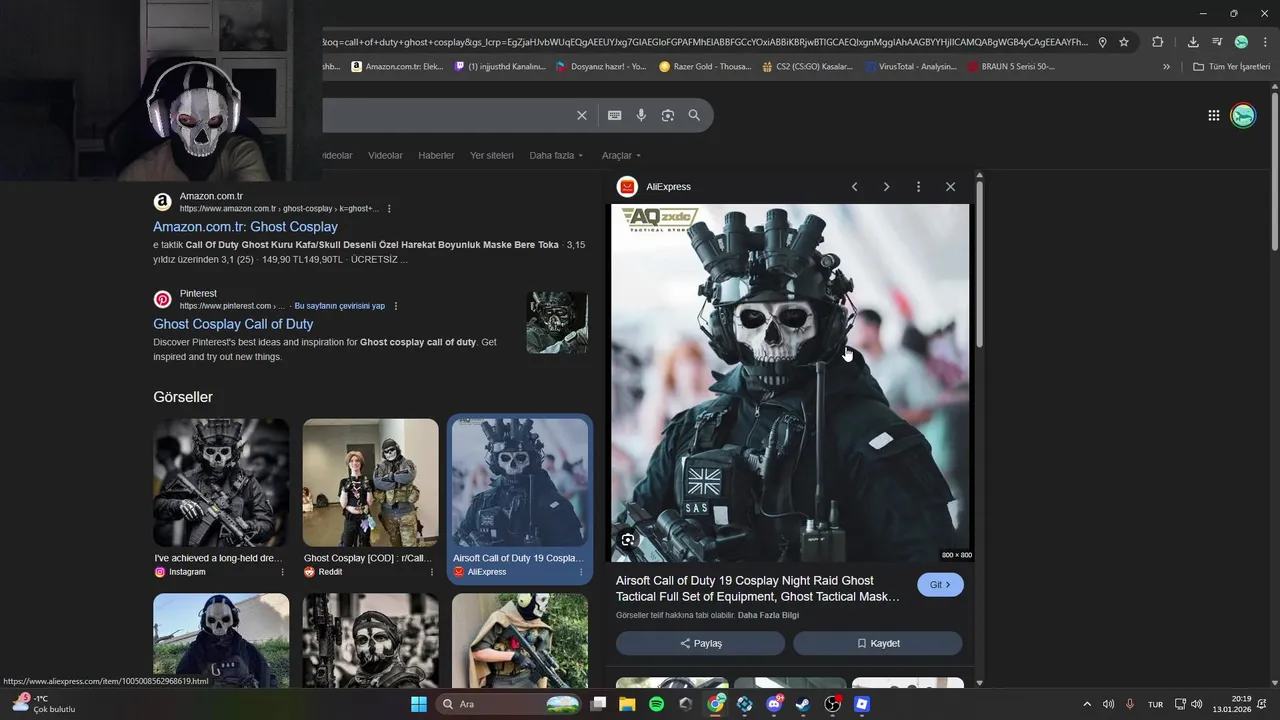Open Windows Start menu

point(418,704)
